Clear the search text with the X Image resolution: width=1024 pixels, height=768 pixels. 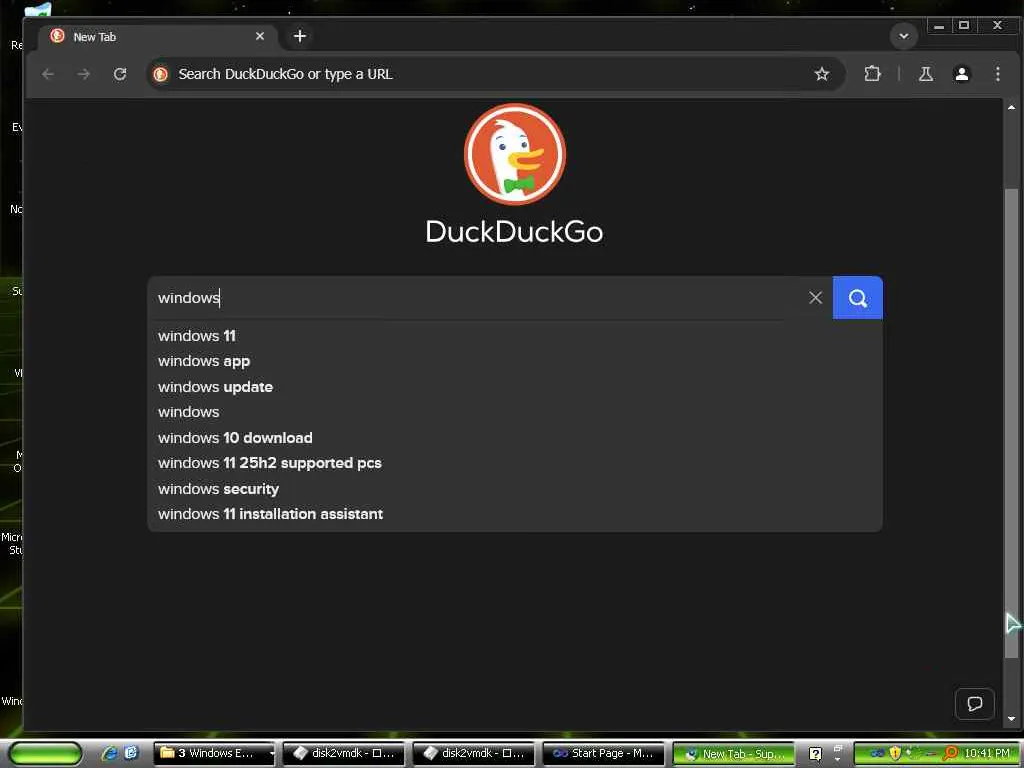pyautogui.click(x=815, y=298)
